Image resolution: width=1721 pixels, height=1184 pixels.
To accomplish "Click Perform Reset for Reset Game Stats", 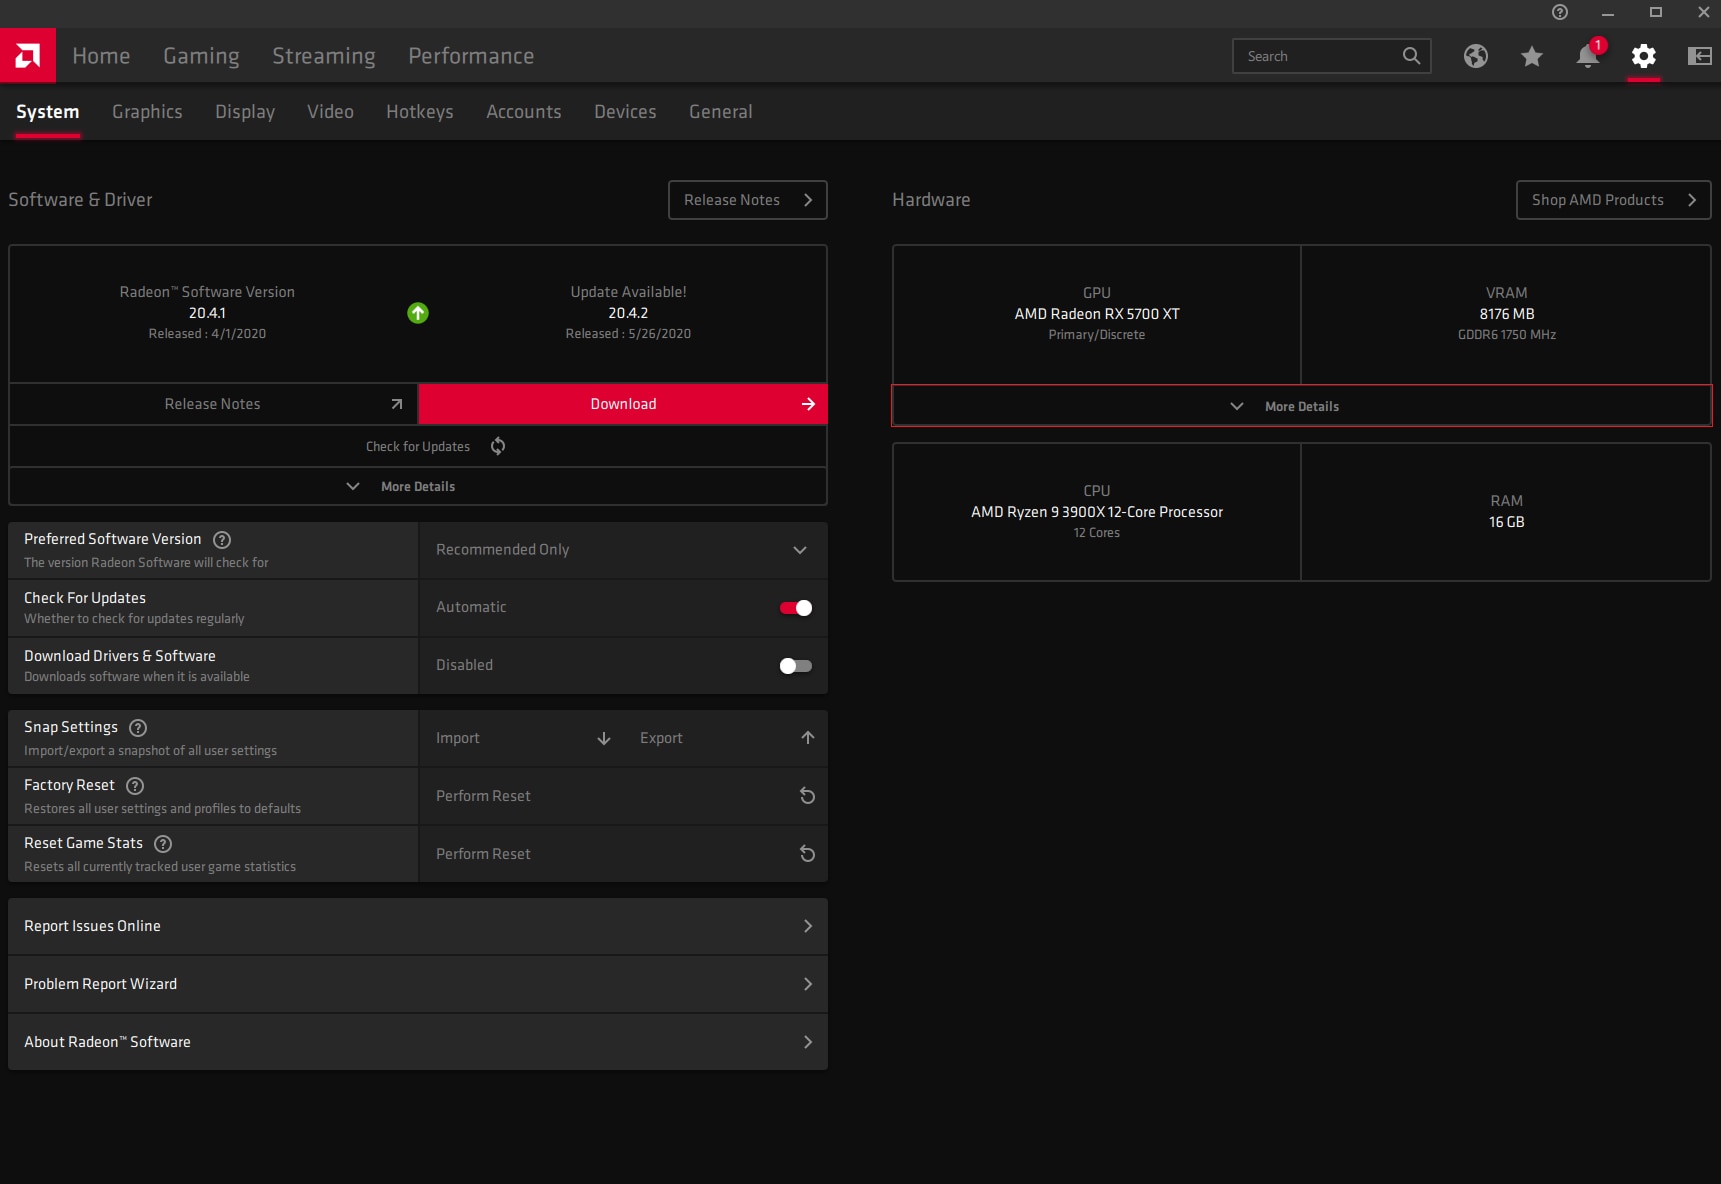I will pyautogui.click(x=623, y=854).
